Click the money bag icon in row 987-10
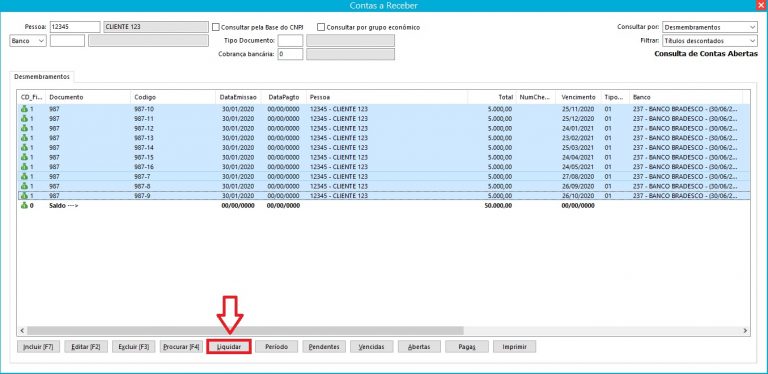 pyautogui.click(x=24, y=109)
